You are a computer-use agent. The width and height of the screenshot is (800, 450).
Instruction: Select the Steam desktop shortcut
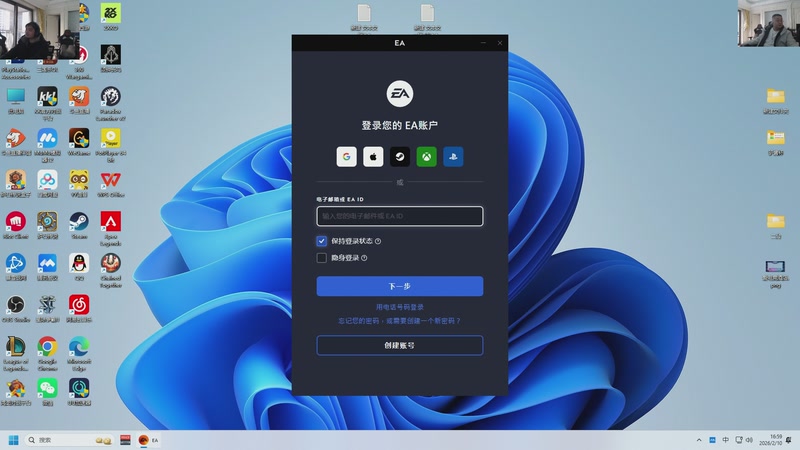click(79, 226)
